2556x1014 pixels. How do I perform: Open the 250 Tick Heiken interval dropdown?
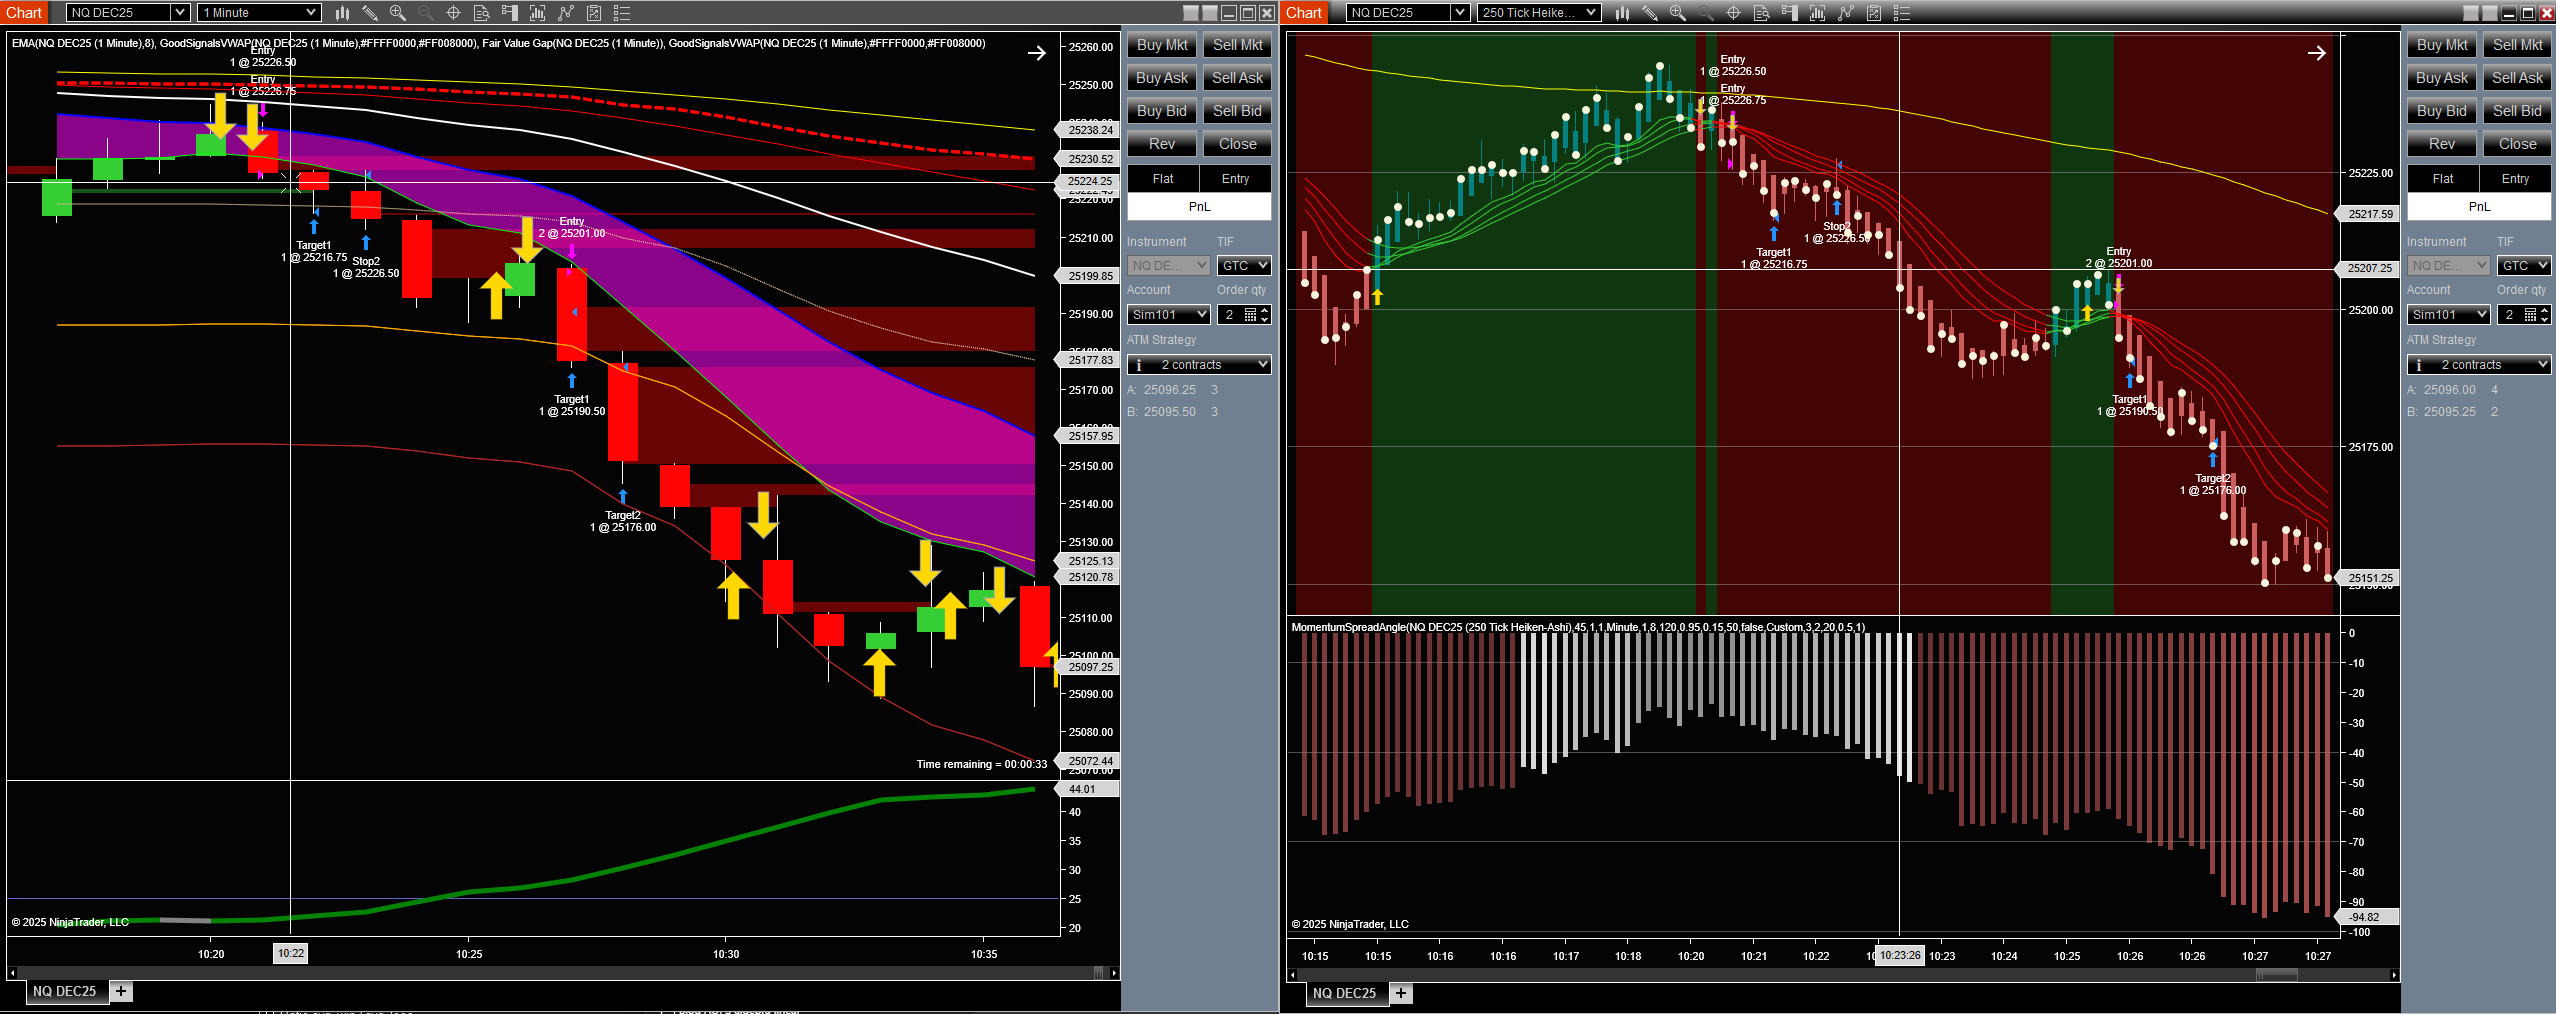tap(1591, 13)
